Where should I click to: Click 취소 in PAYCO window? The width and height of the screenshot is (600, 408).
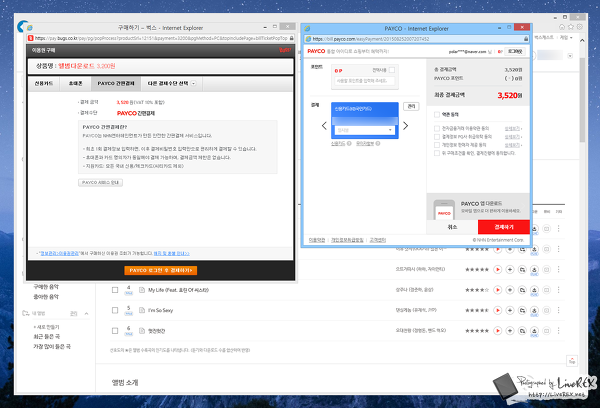click(x=452, y=227)
